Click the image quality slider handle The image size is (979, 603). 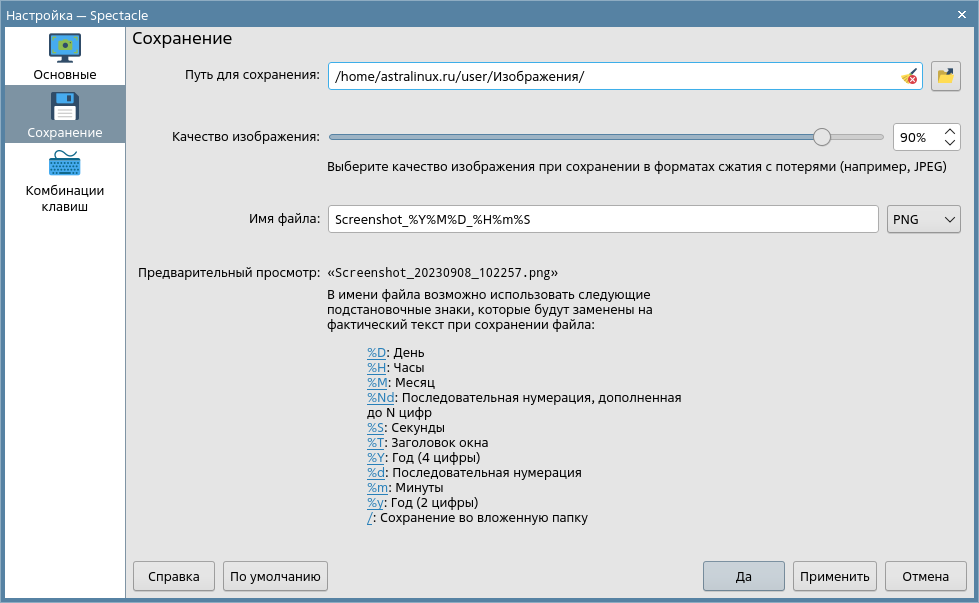pyautogui.click(x=822, y=137)
